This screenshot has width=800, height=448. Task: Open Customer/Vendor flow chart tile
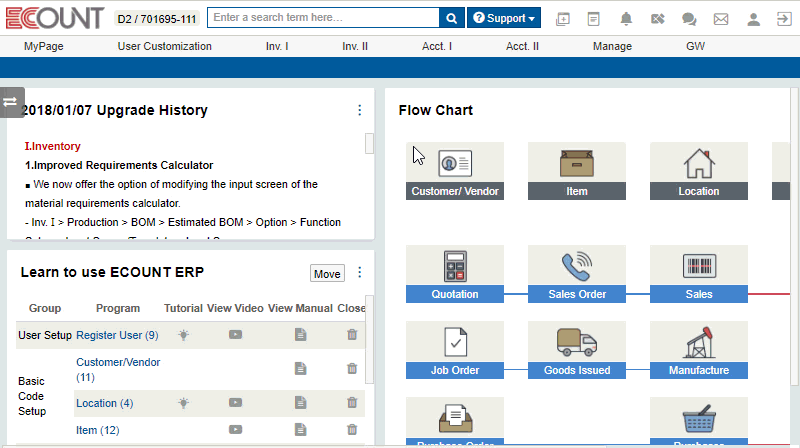tap(455, 171)
